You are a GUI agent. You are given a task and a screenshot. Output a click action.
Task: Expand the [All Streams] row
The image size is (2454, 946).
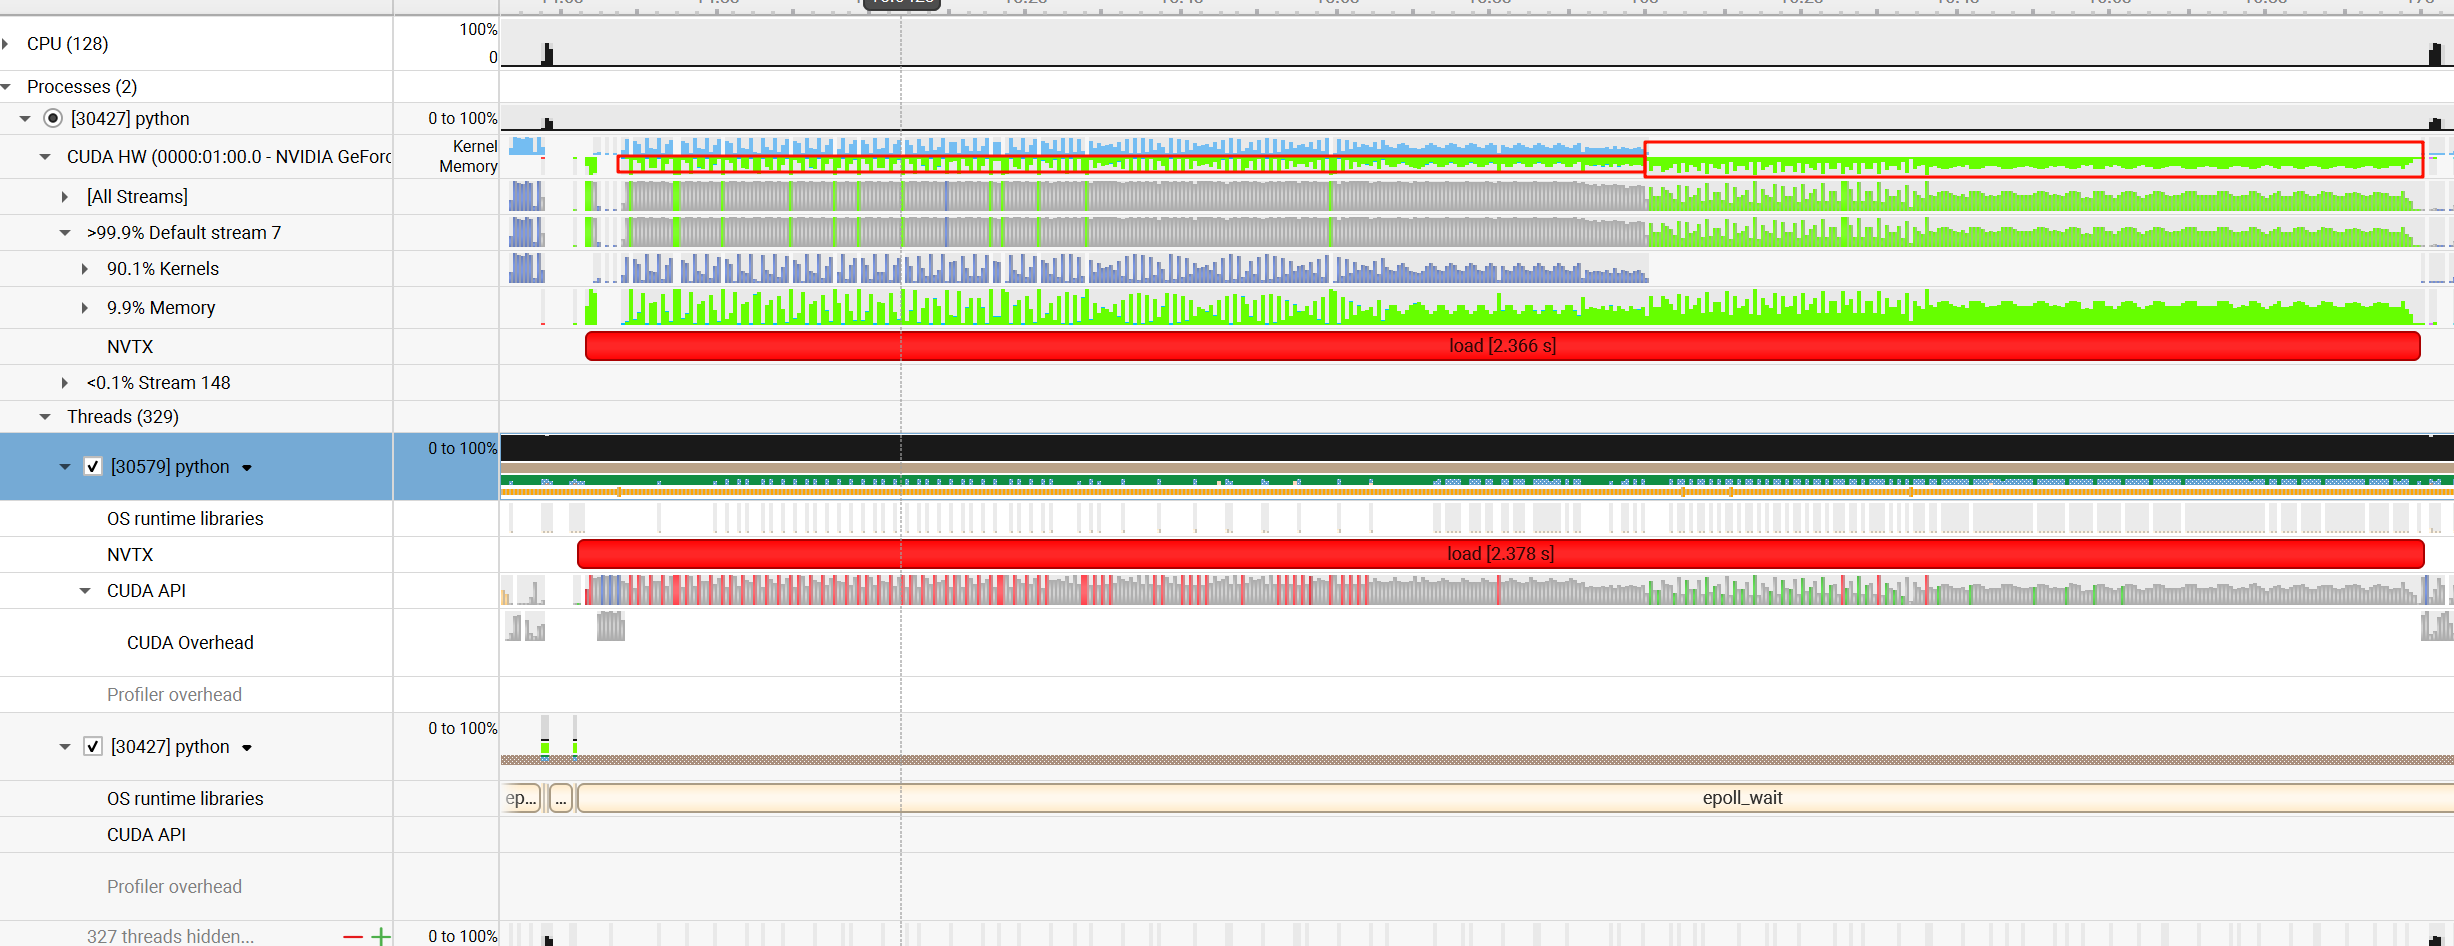[65, 197]
